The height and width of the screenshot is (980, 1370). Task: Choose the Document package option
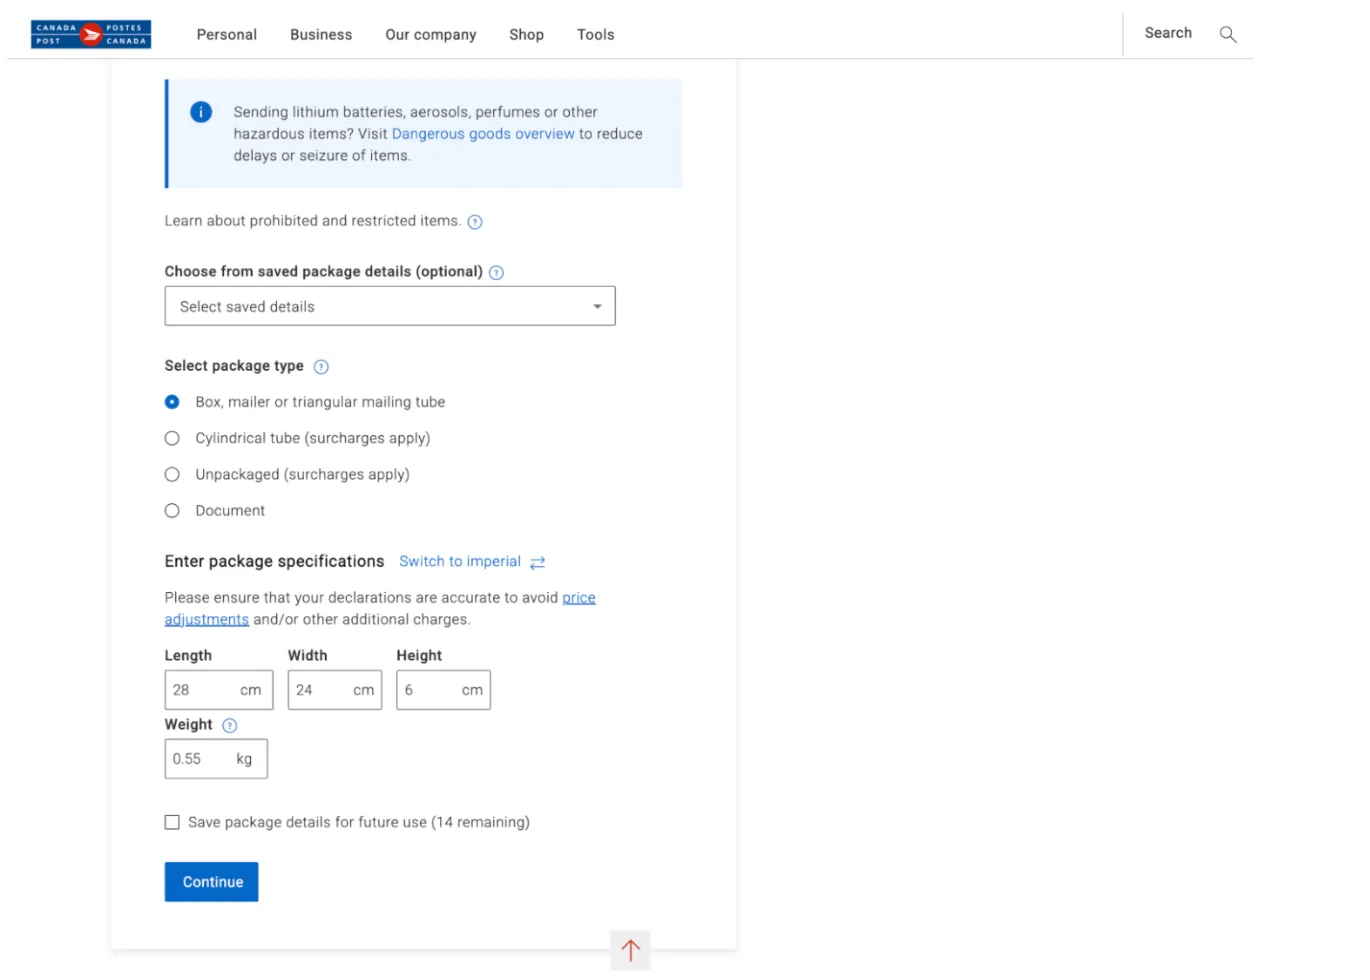click(172, 510)
